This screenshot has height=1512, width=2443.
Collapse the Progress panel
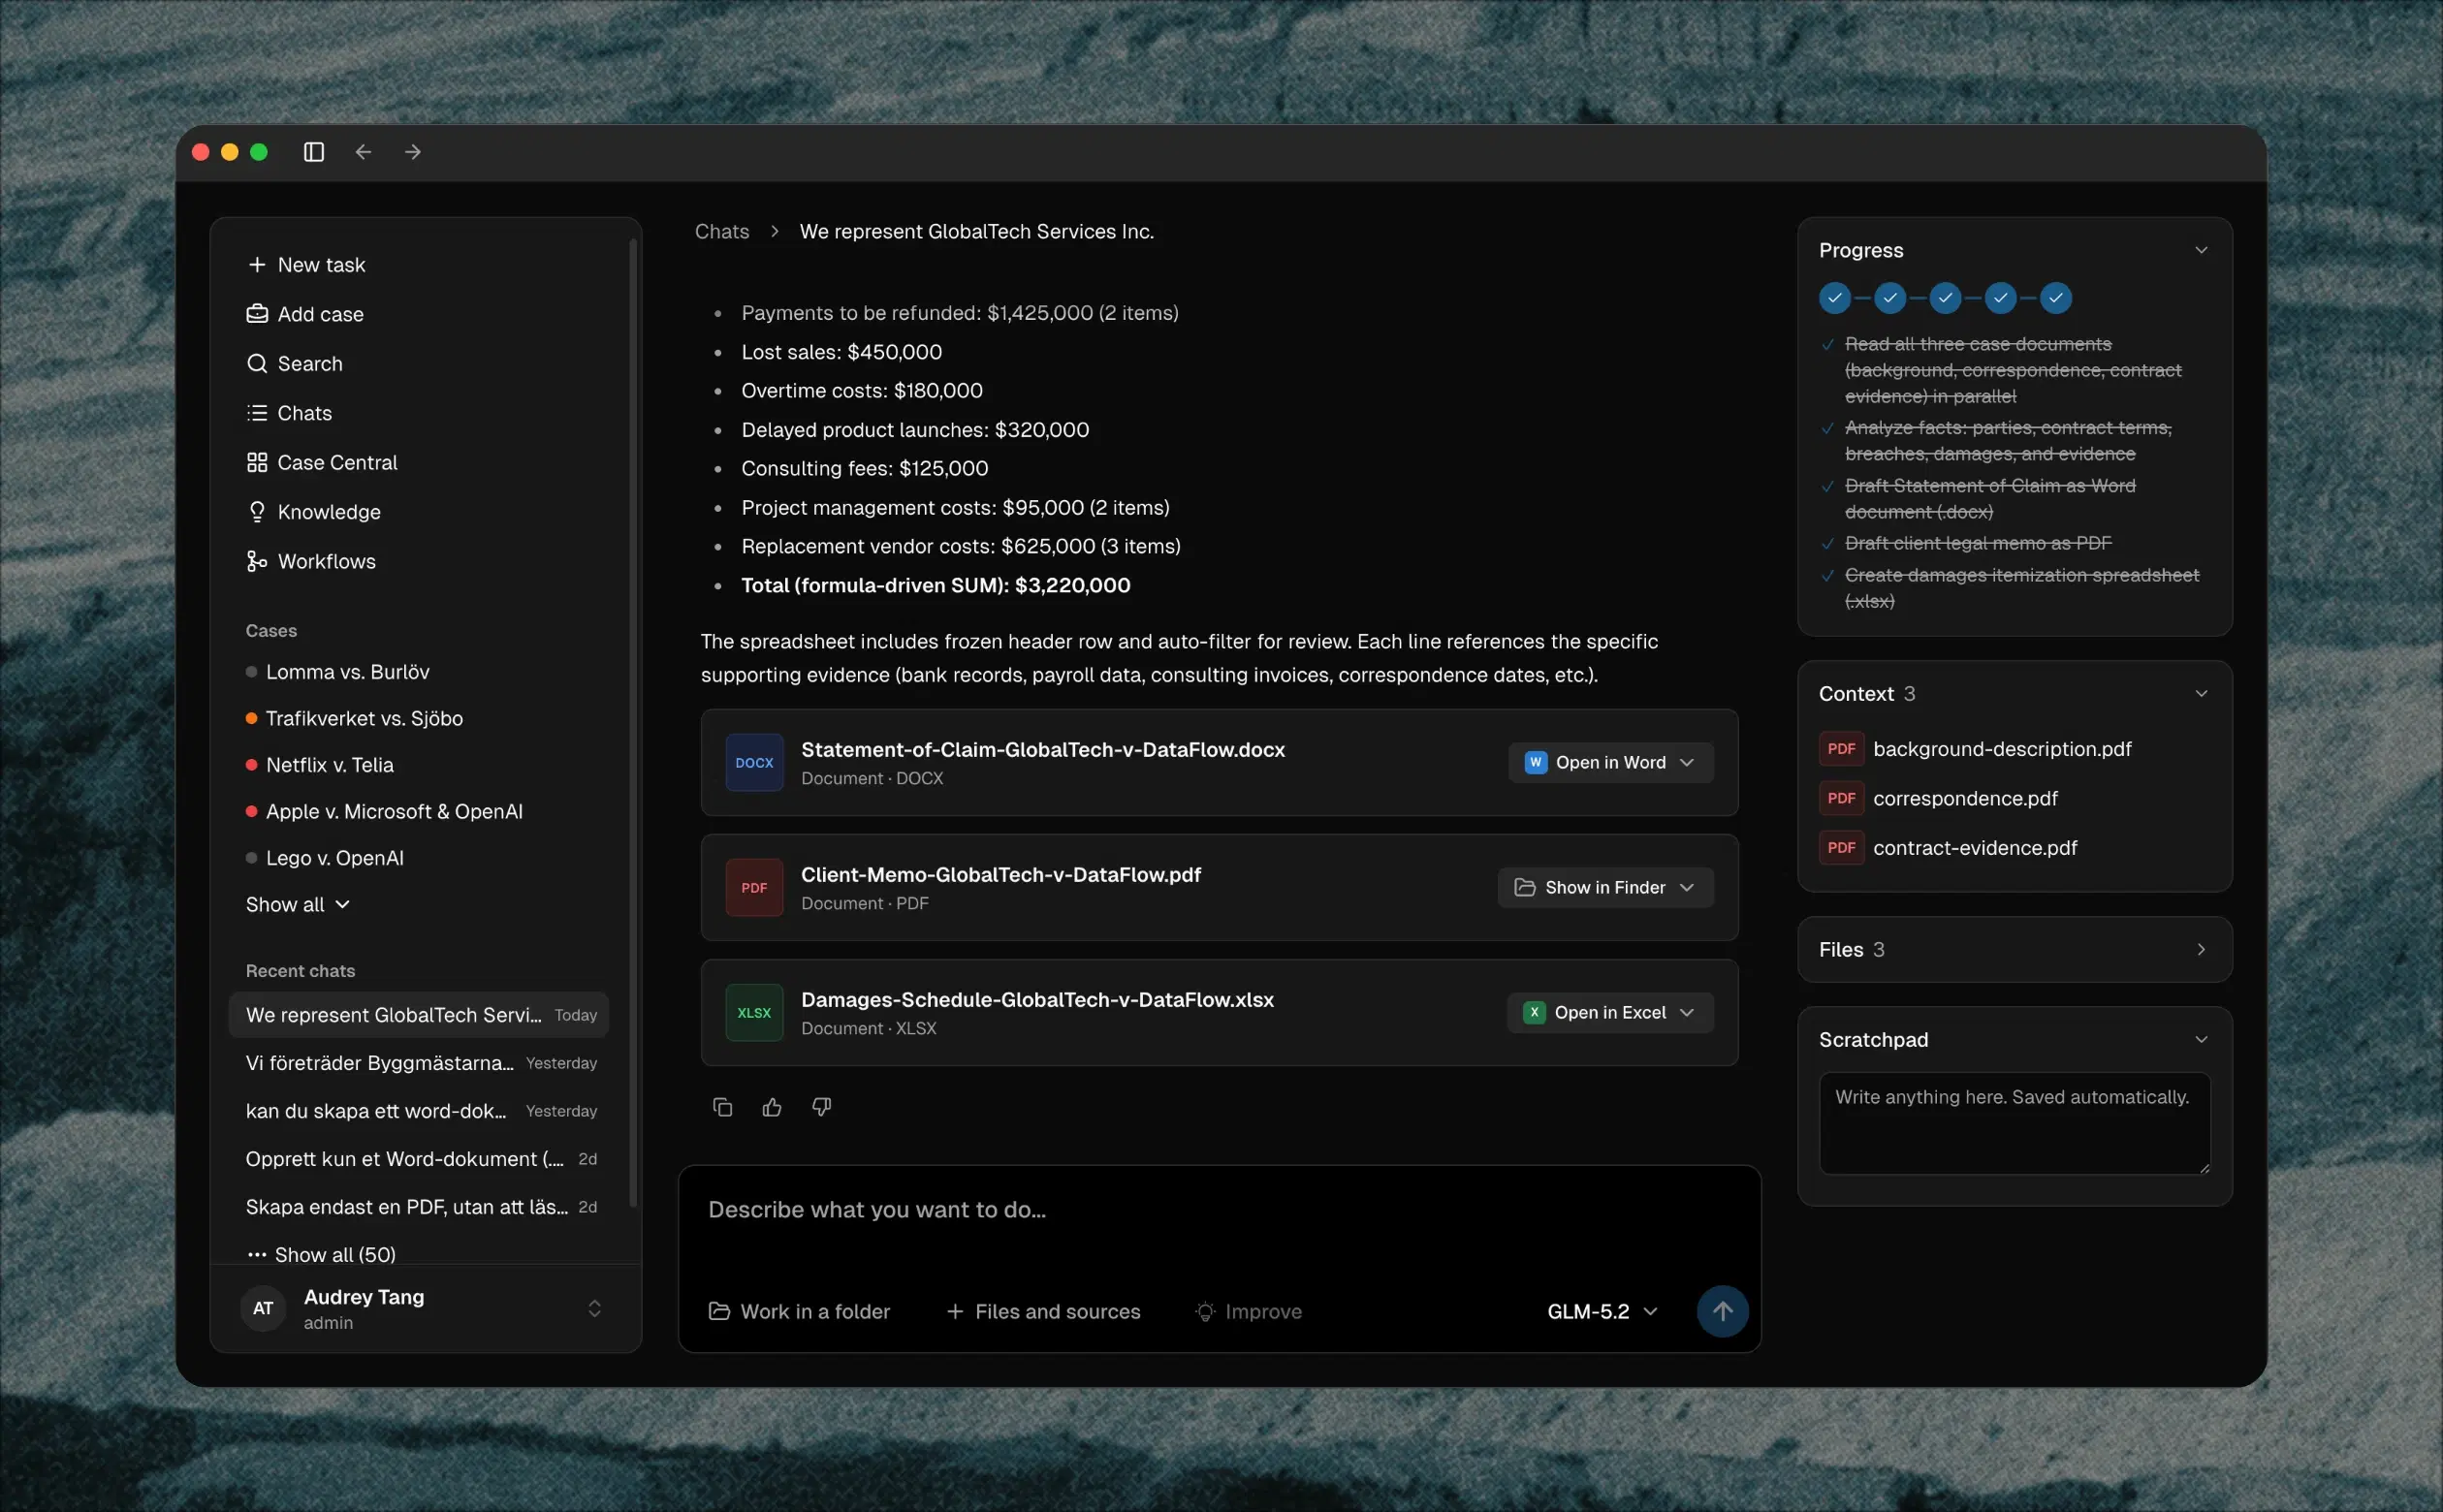pos(2202,250)
